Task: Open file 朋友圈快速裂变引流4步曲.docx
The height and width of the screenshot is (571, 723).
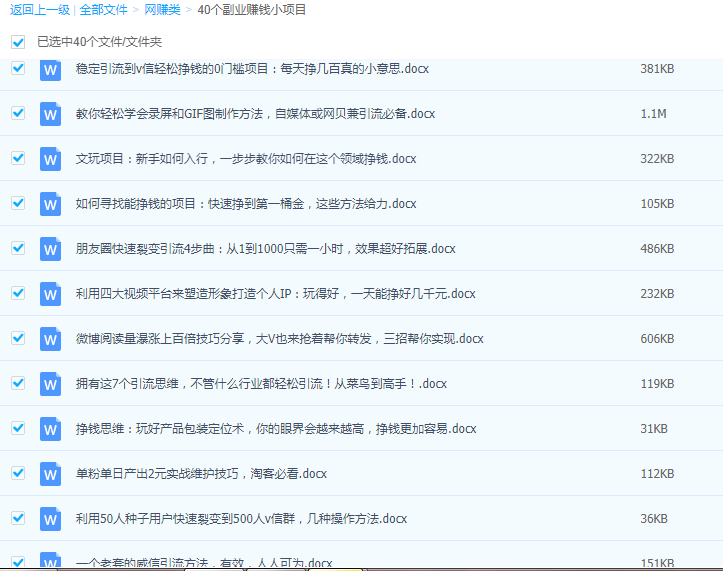Action: point(266,249)
